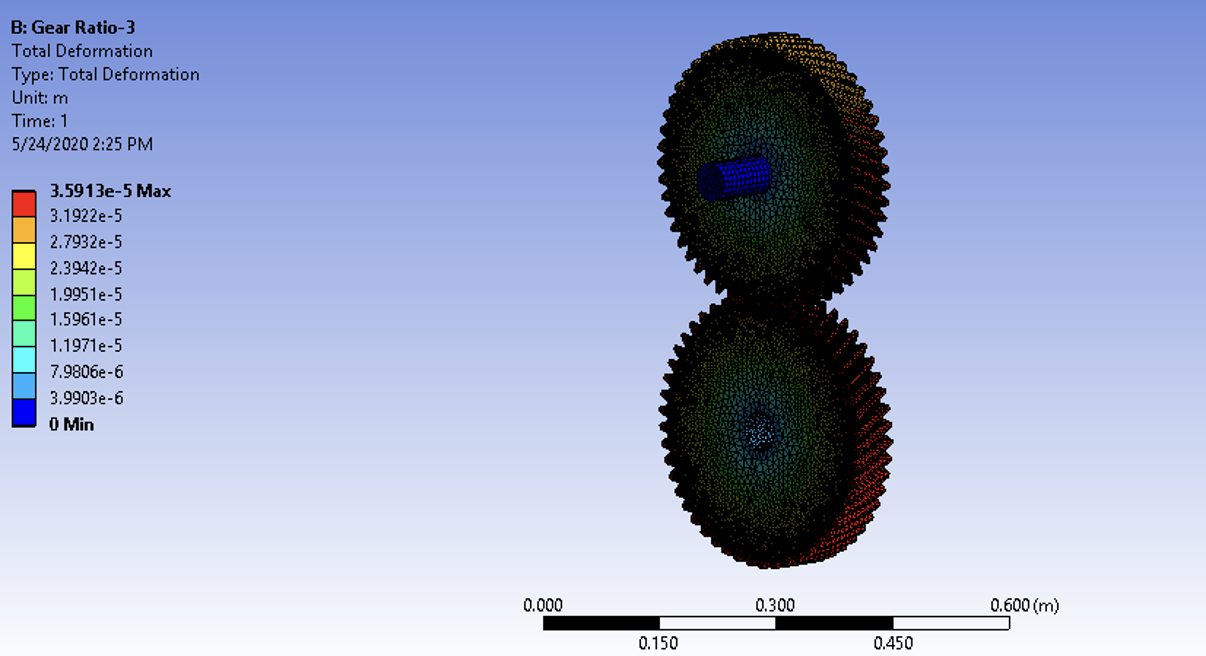Click the dark blue minimum legend band
The image size is (1206, 656).
(x=24, y=412)
